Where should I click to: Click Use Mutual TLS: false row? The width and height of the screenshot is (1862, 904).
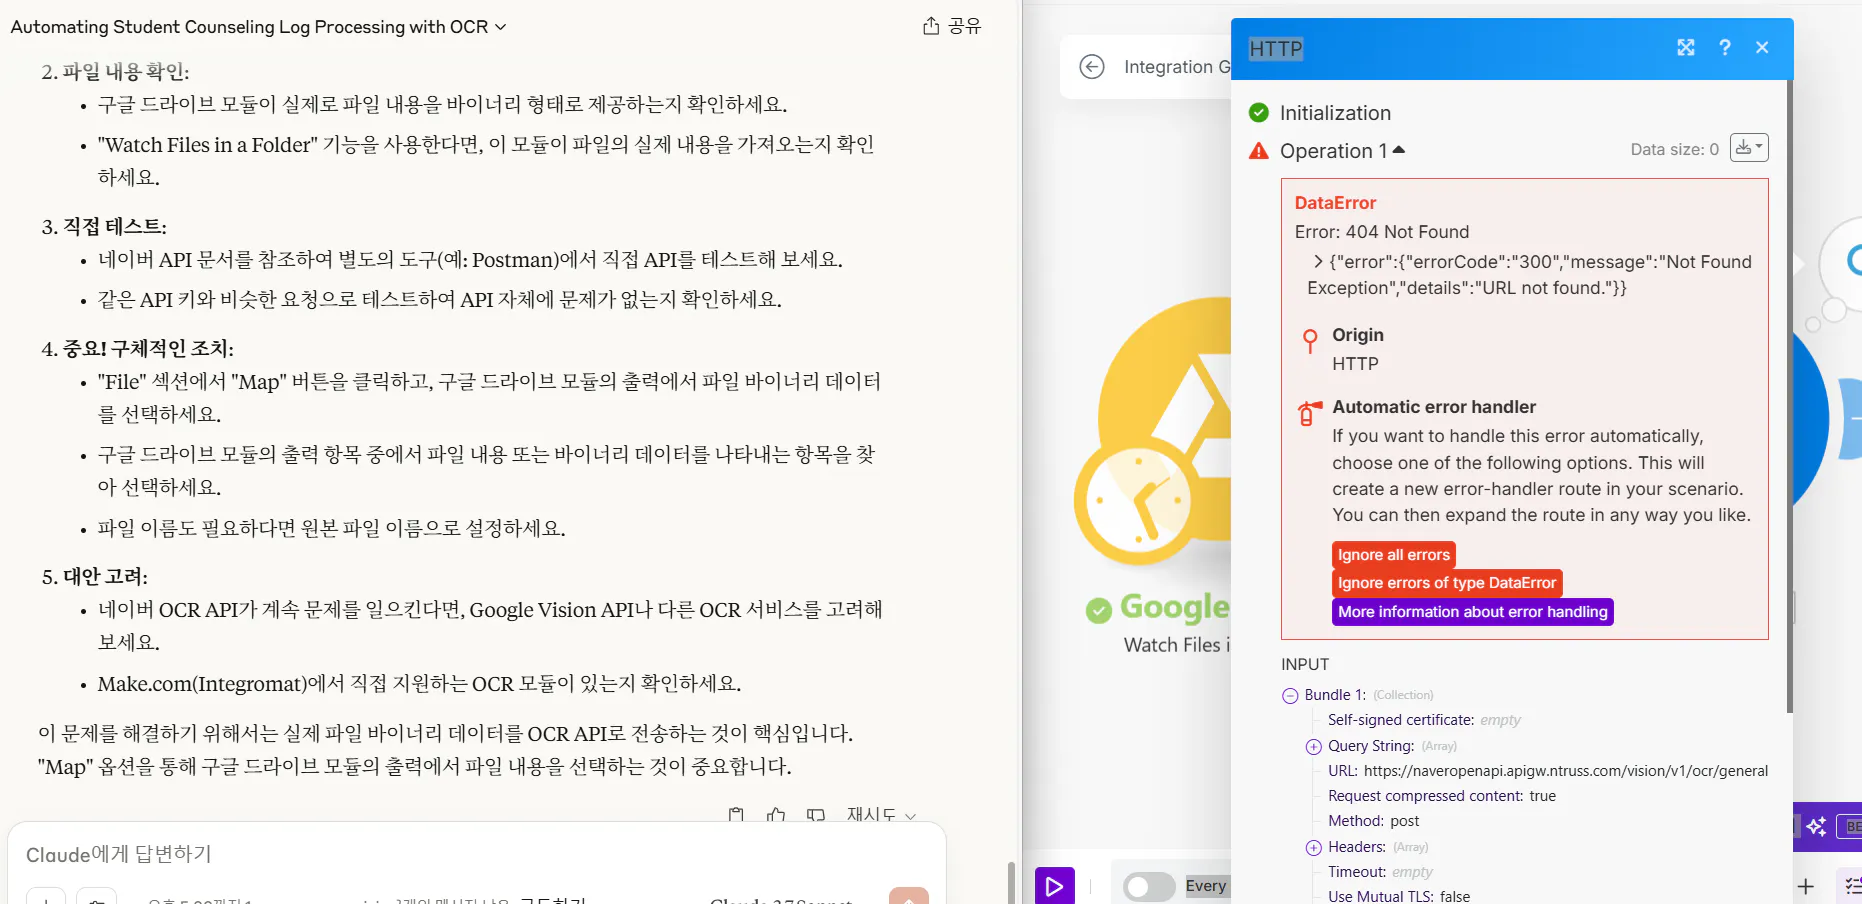coord(1398,896)
